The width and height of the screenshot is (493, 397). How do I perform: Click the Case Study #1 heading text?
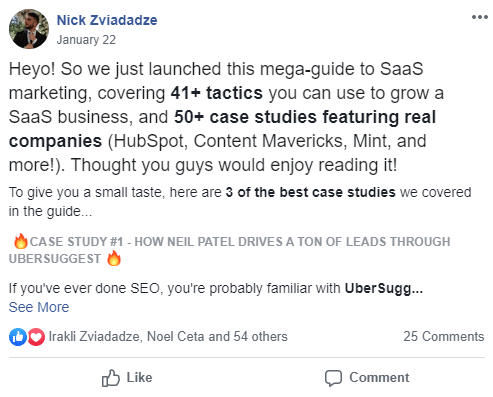point(229,250)
